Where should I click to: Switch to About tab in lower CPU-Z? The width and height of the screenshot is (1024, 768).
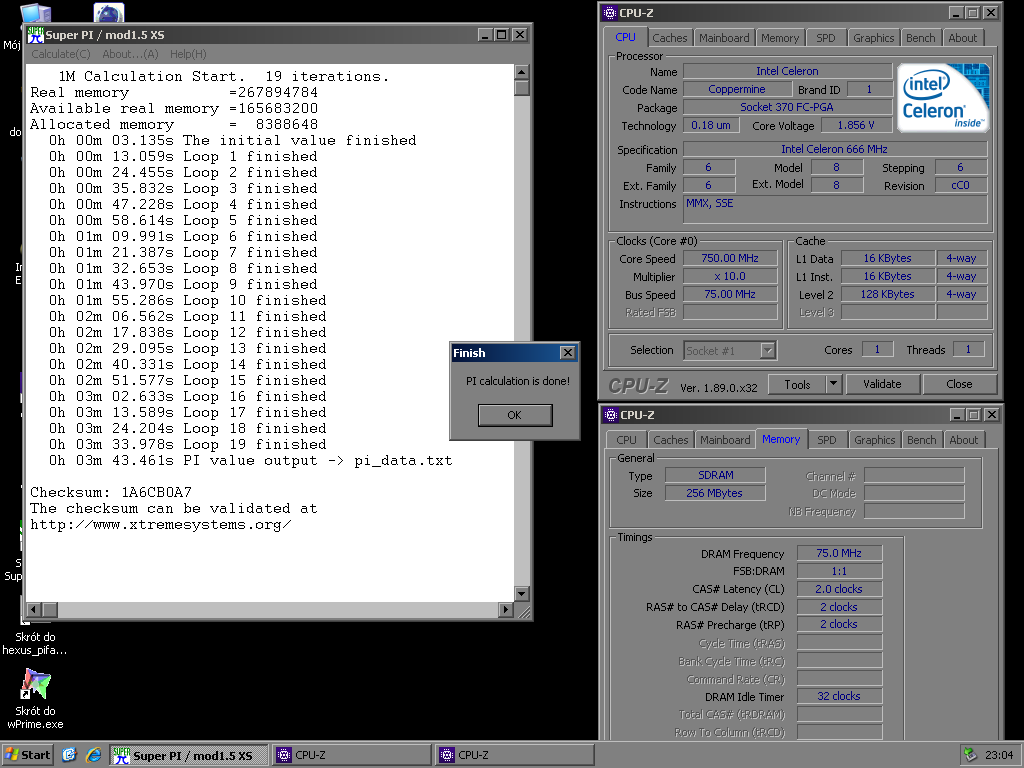tap(963, 440)
